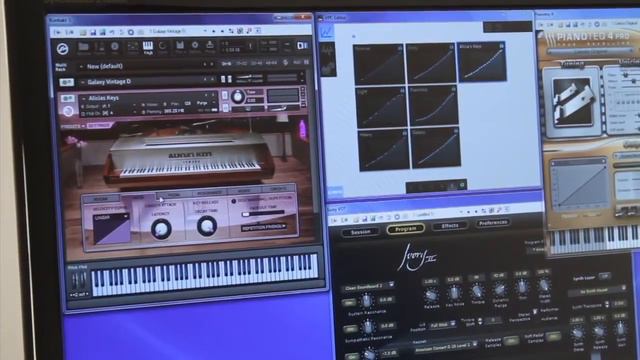The height and width of the screenshot is (360, 640).
Task: Click mute button on Alicias Keys instrument
Action: click(x=225, y=107)
